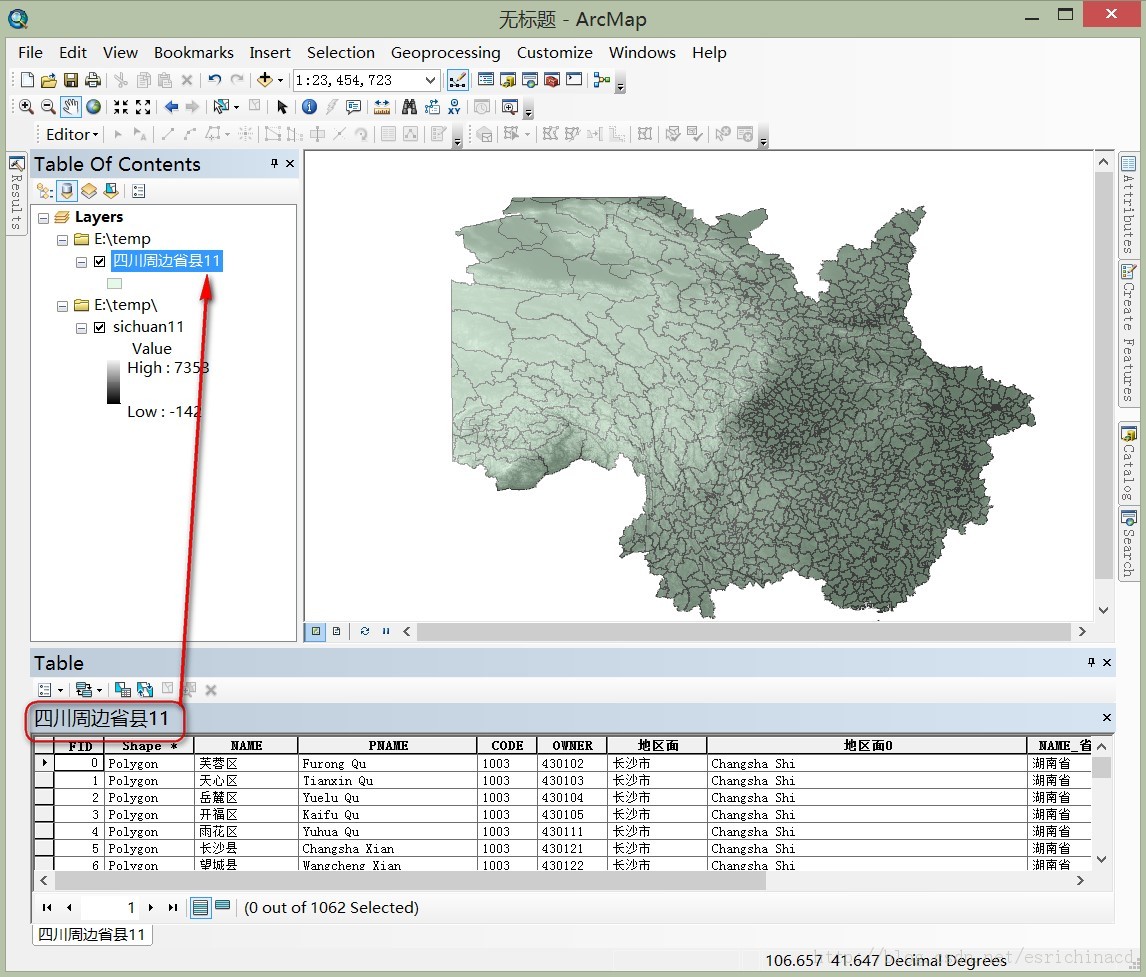List layers by selection
Image resolution: width=1146 pixels, height=977 pixels.
click(x=111, y=191)
